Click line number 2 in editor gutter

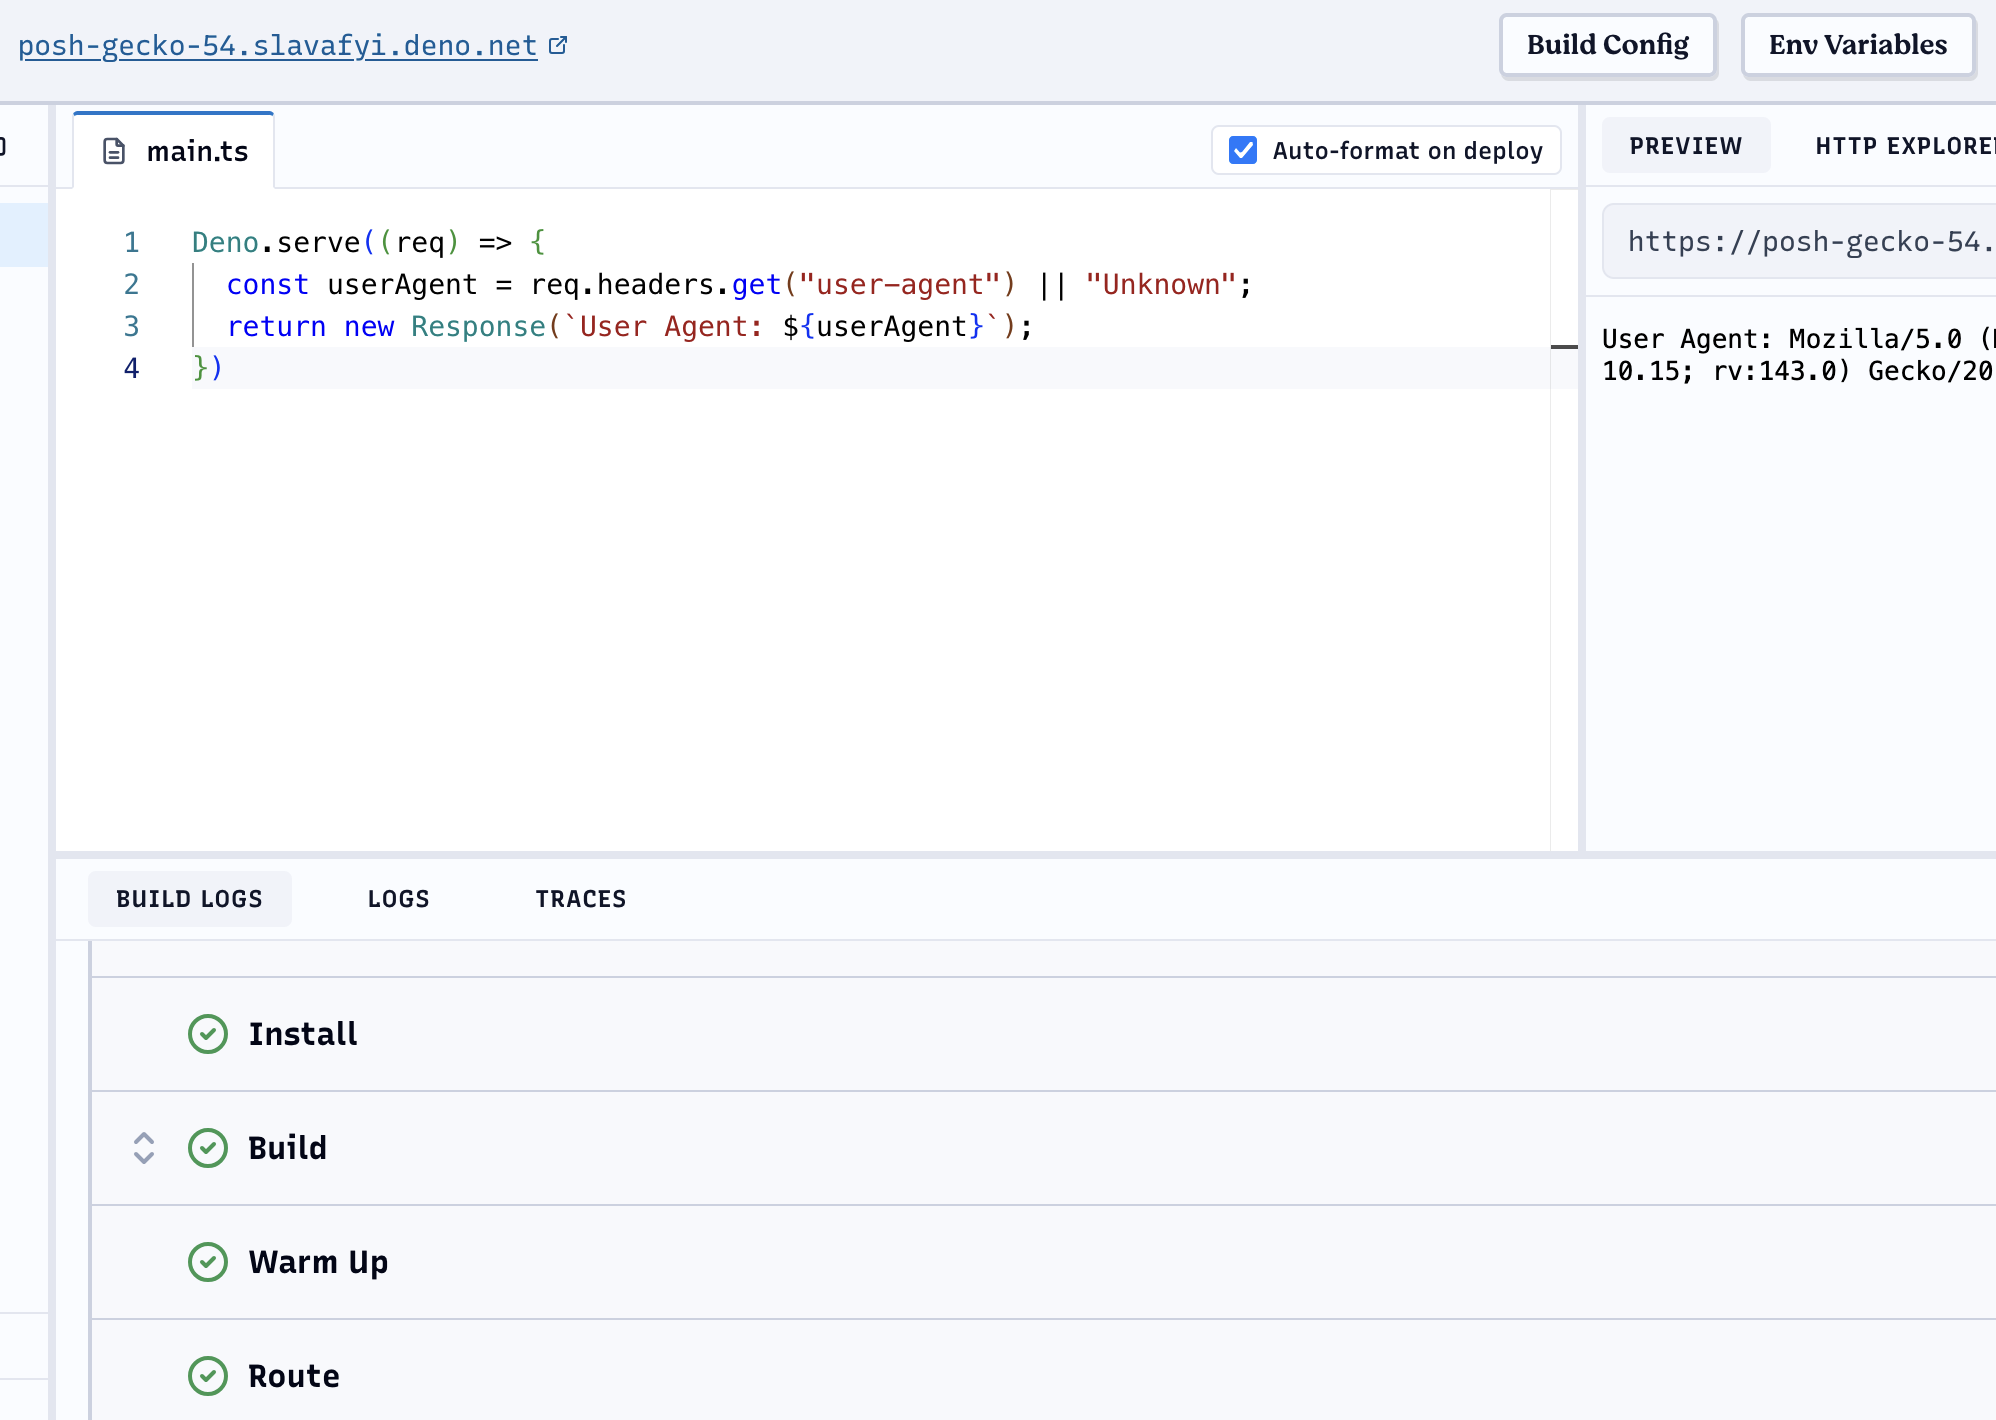(x=131, y=284)
